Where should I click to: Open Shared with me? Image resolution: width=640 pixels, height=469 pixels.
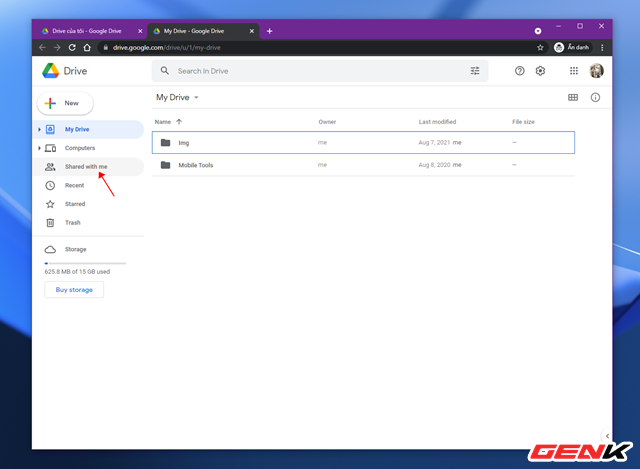[88, 167]
